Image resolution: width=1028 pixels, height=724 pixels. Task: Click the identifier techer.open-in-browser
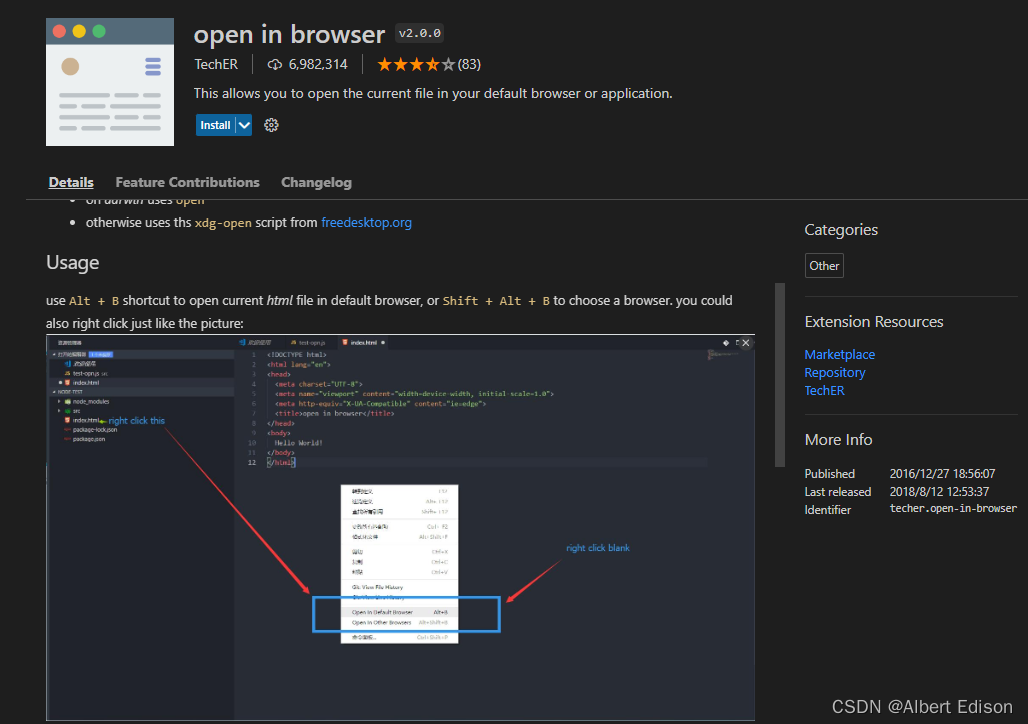click(953, 509)
